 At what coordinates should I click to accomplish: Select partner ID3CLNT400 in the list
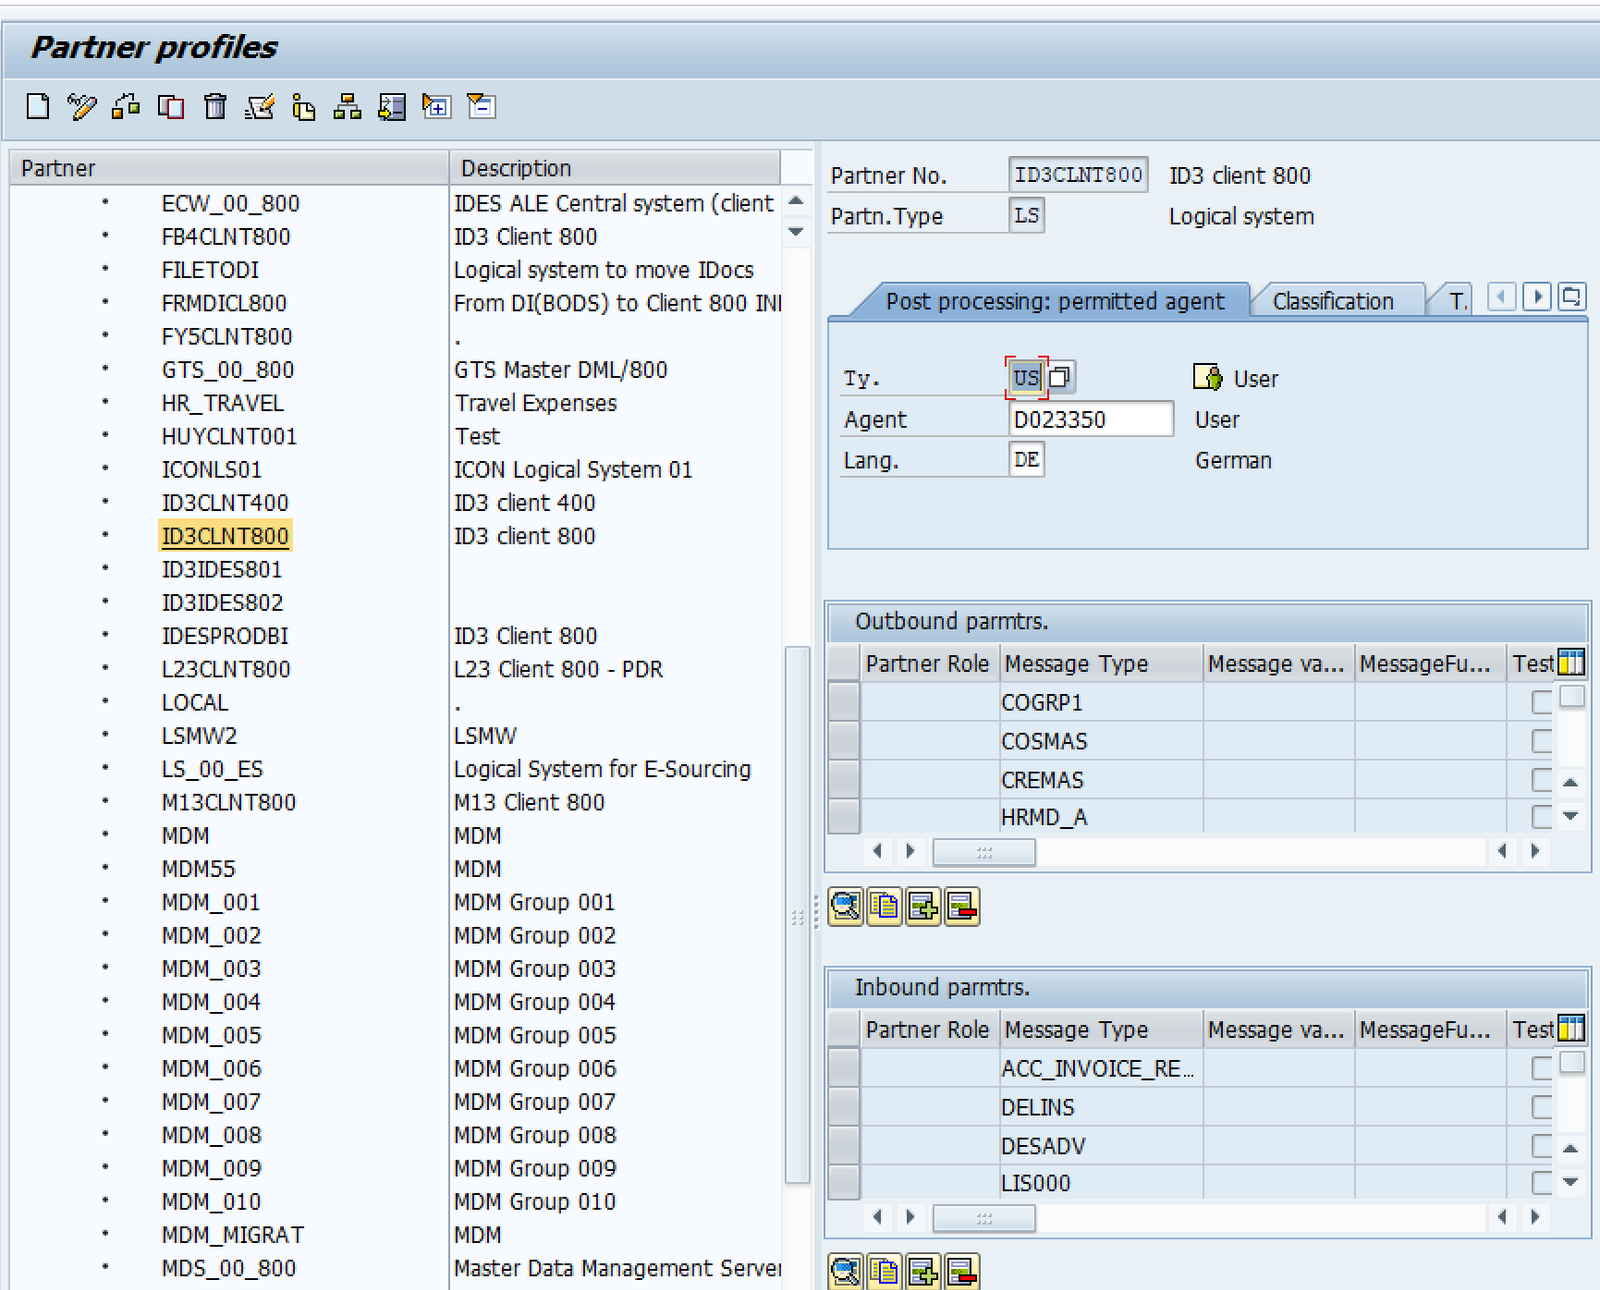[x=225, y=503]
